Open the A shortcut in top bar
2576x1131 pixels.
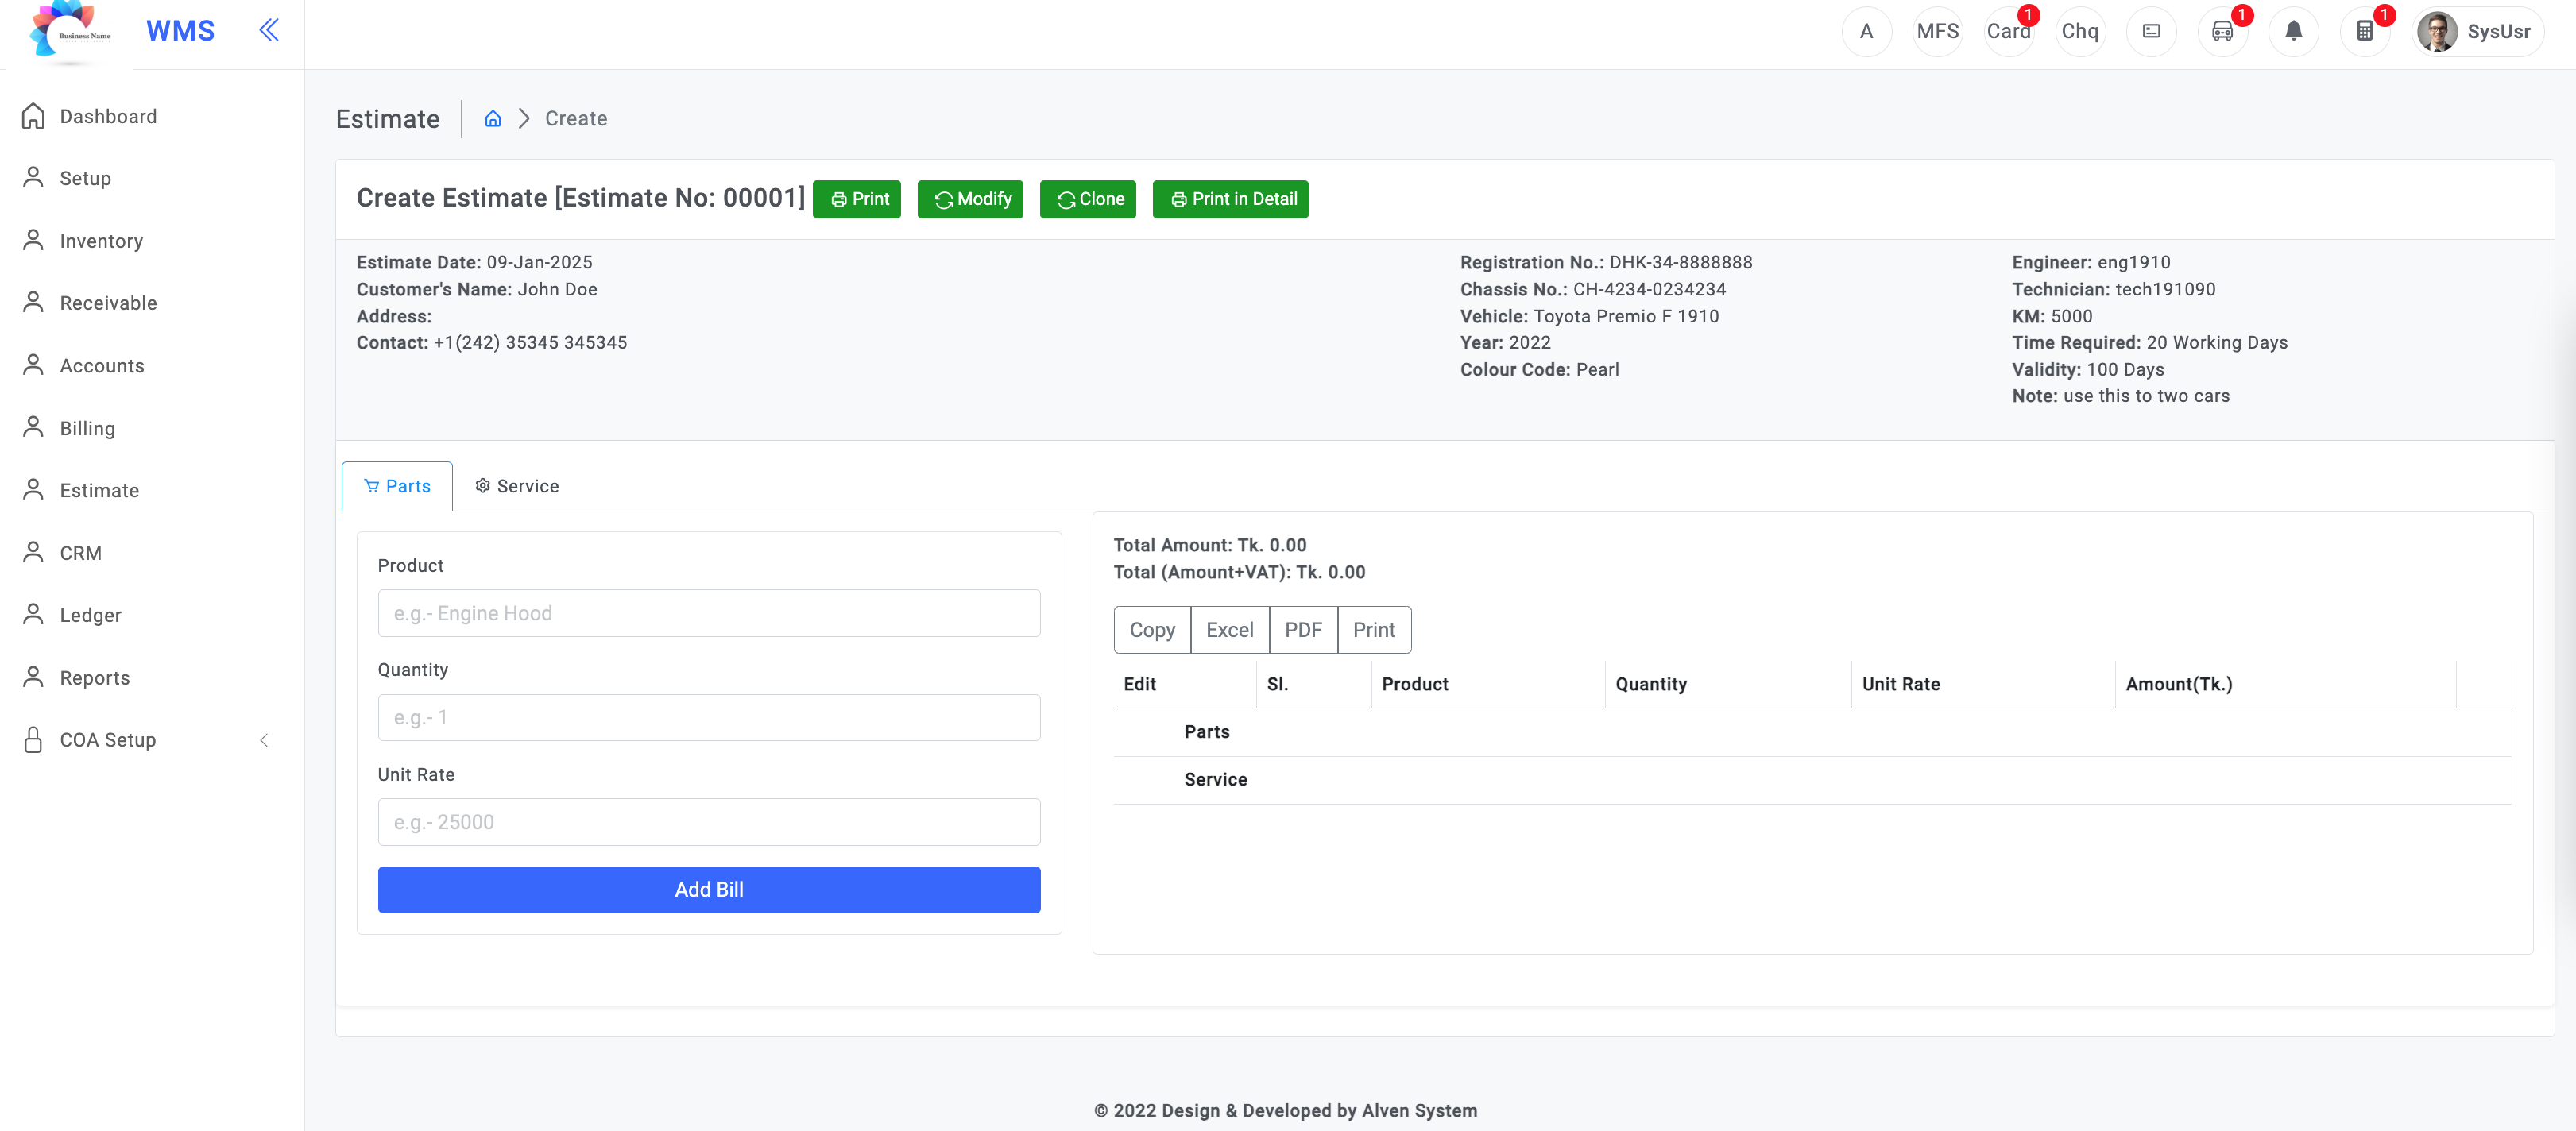click(1866, 31)
